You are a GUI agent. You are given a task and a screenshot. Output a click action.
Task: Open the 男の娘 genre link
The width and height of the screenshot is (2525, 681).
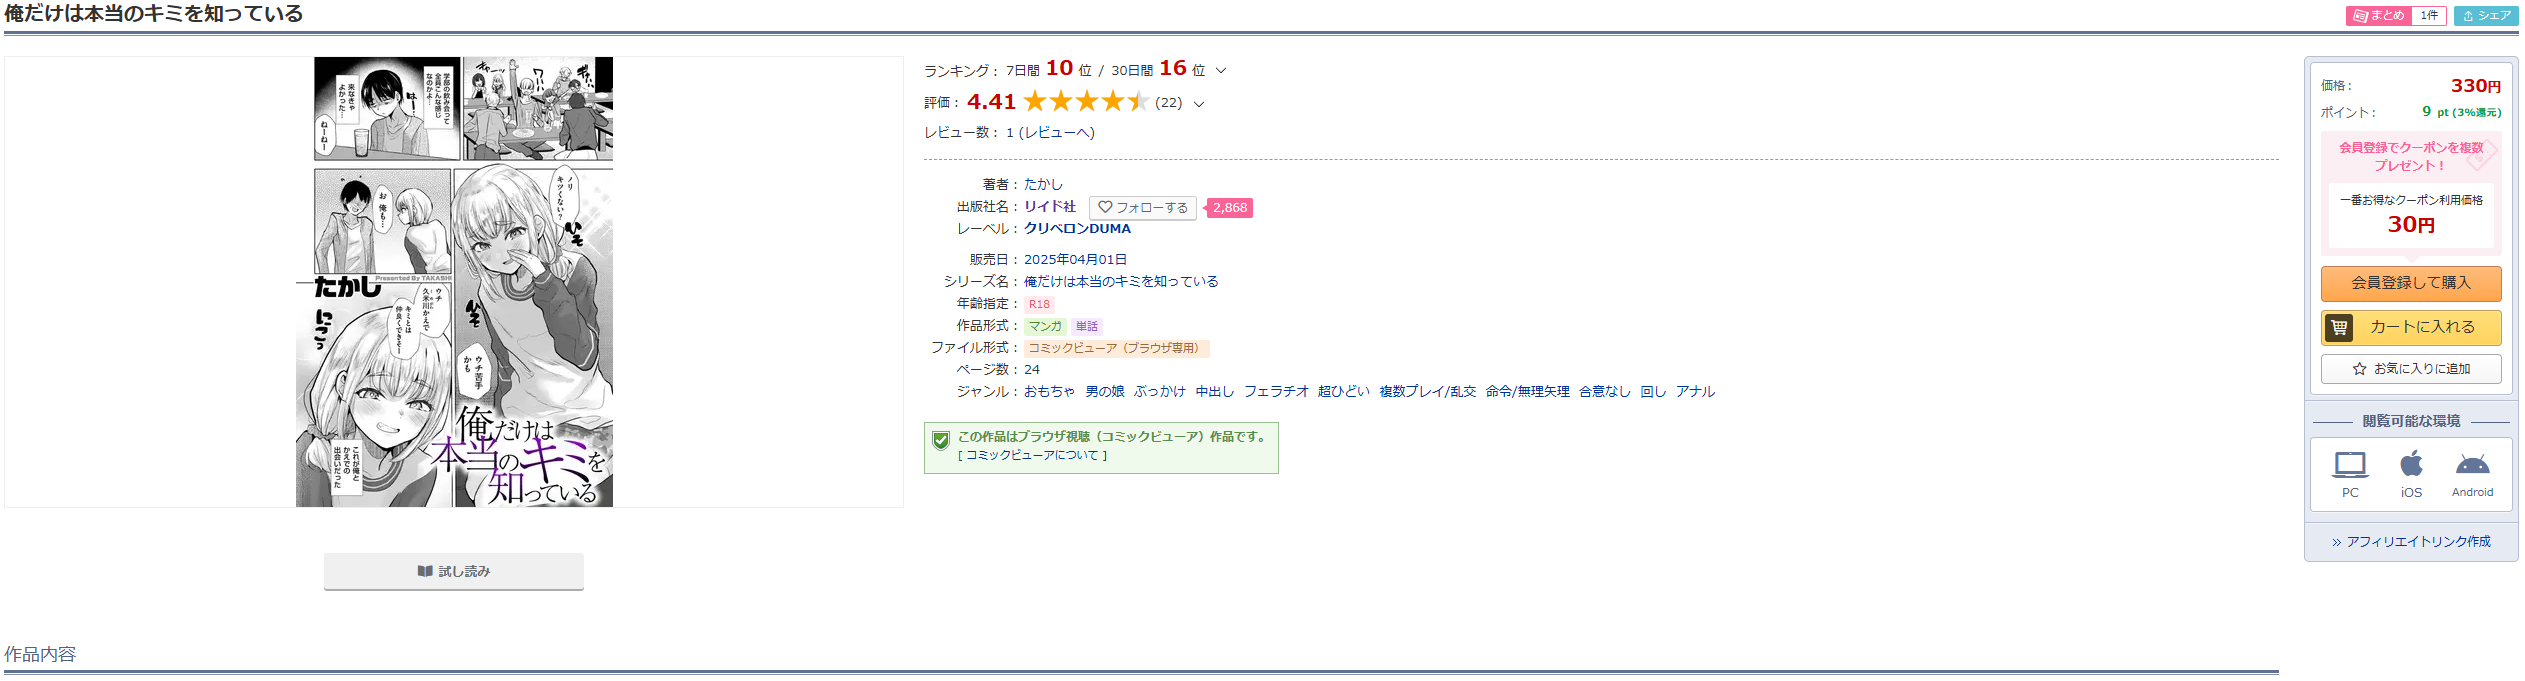[x=1105, y=391]
